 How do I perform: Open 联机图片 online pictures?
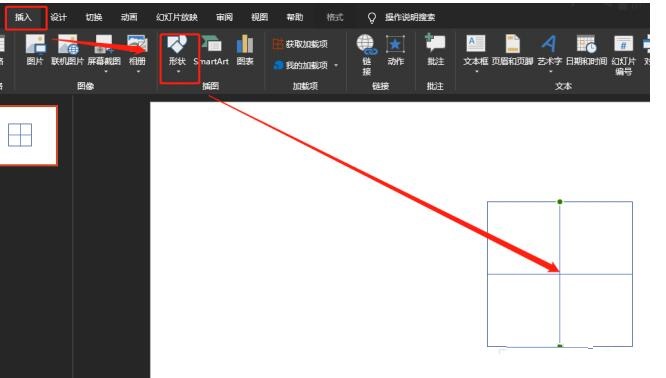click(68, 51)
